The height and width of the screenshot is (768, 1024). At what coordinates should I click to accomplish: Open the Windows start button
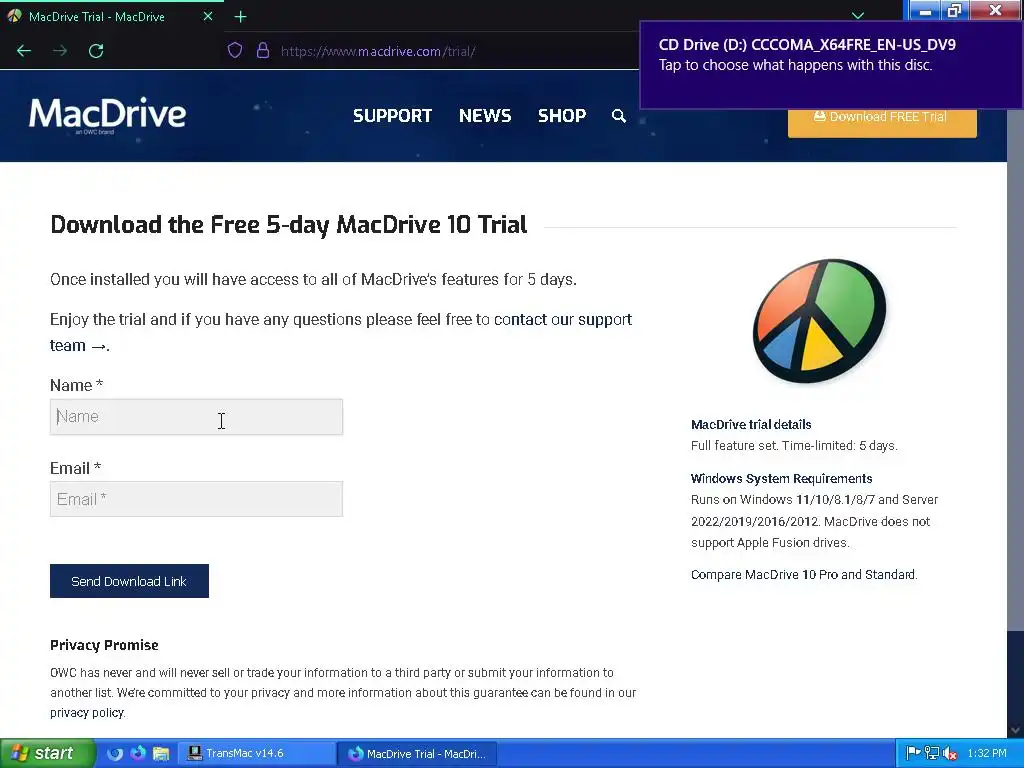pos(47,754)
